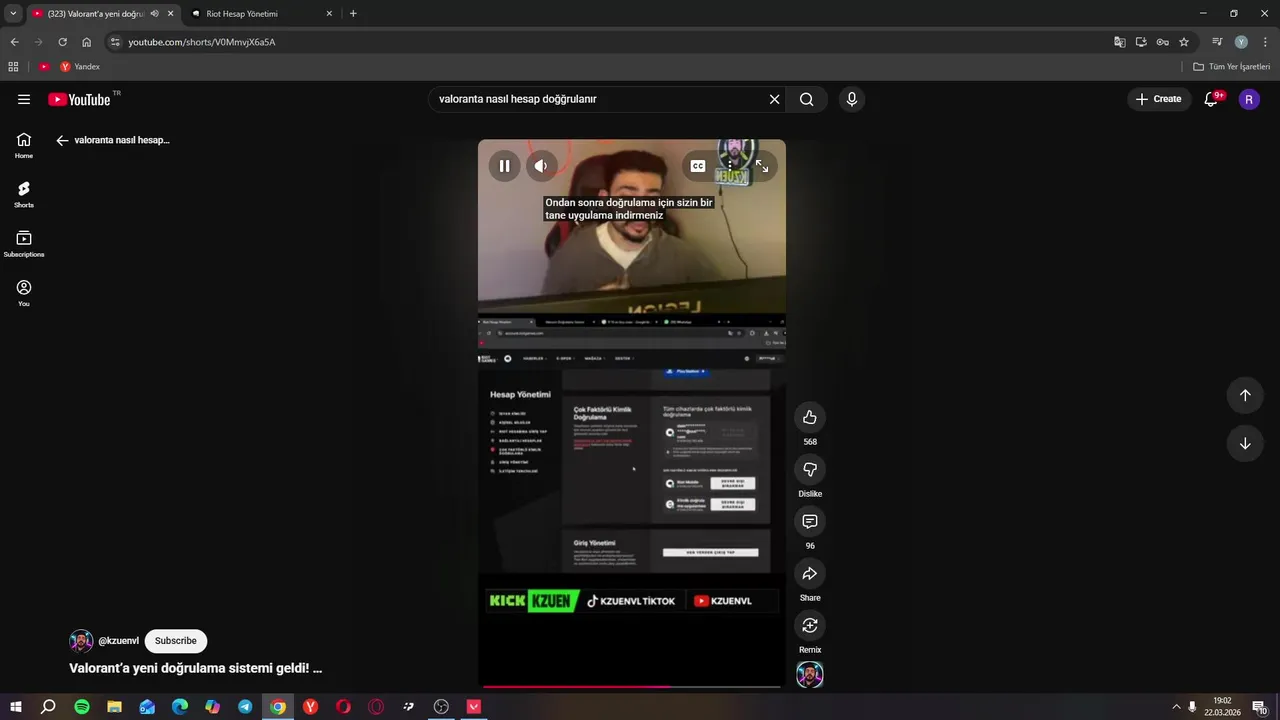
Task: Open the Create button
Action: [x=1159, y=99]
